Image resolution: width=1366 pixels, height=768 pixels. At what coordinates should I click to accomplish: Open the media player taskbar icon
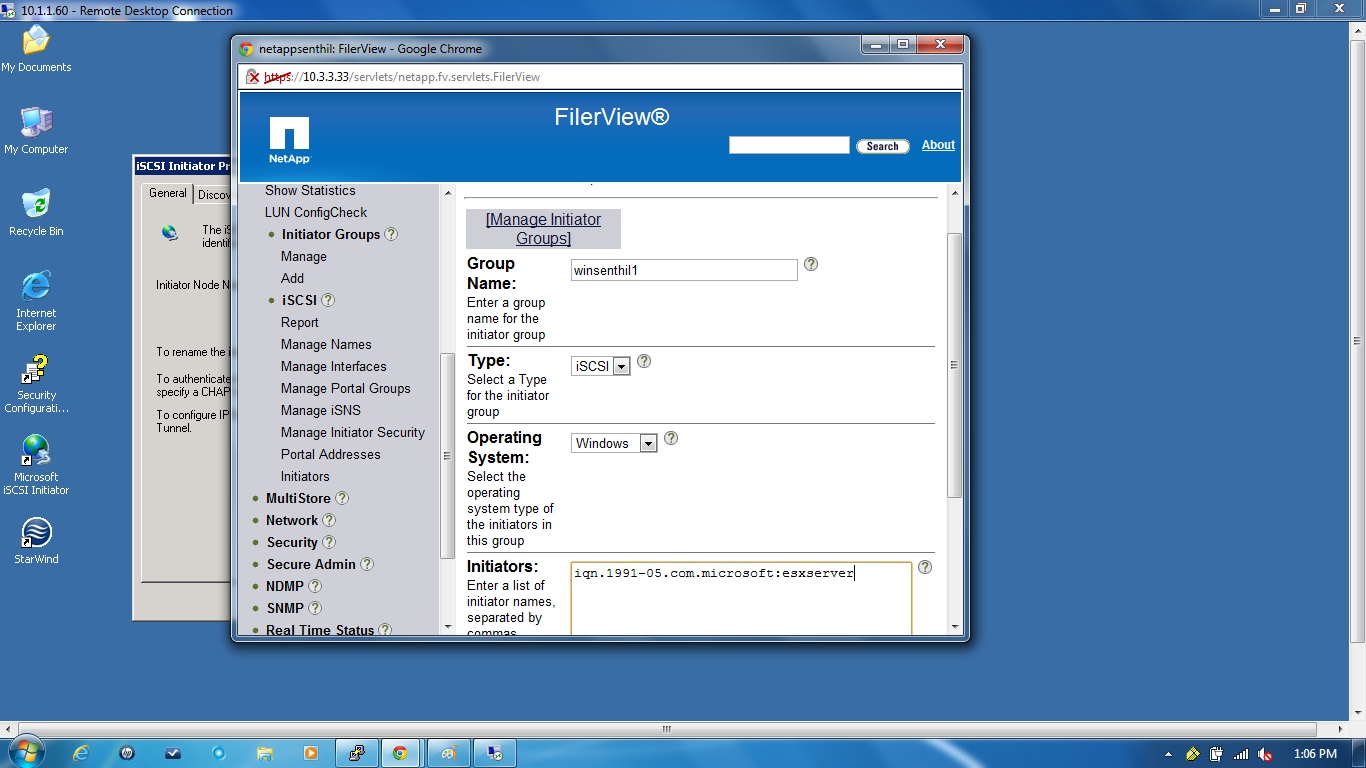[310, 753]
